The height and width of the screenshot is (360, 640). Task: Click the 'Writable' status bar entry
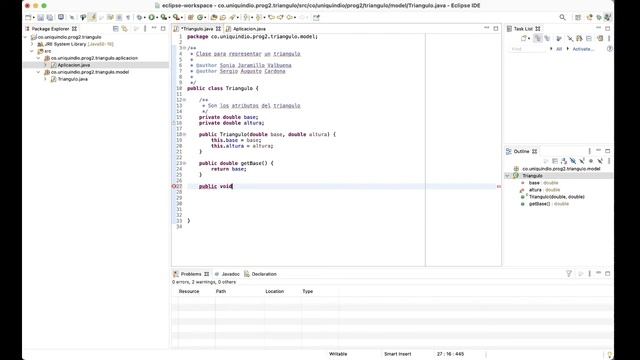(338, 354)
